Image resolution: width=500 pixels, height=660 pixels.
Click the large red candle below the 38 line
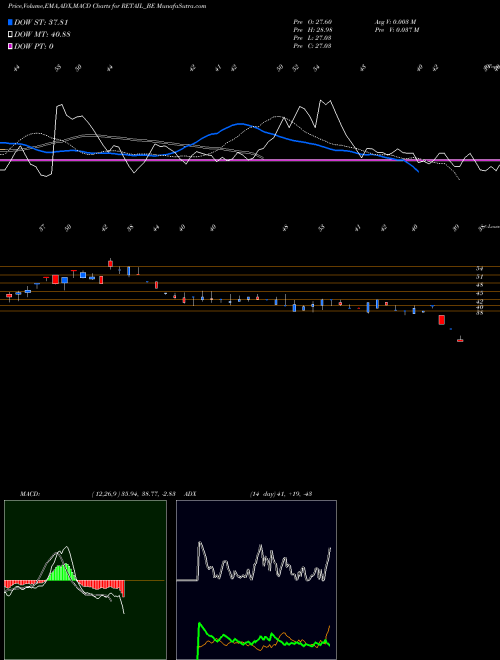tap(441, 320)
